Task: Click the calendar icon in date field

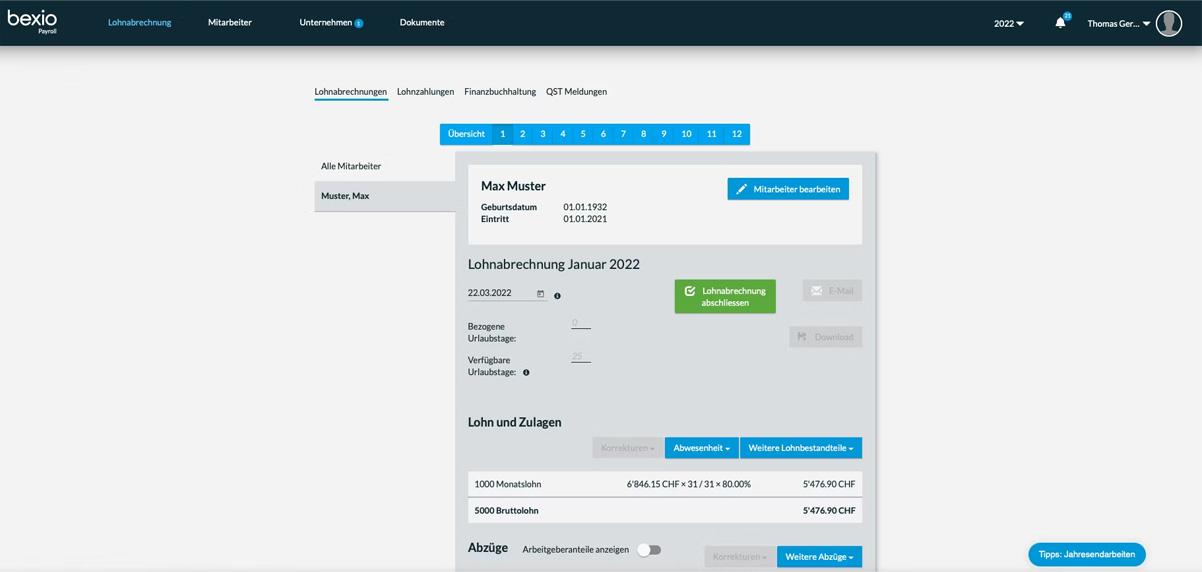Action: click(x=541, y=294)
